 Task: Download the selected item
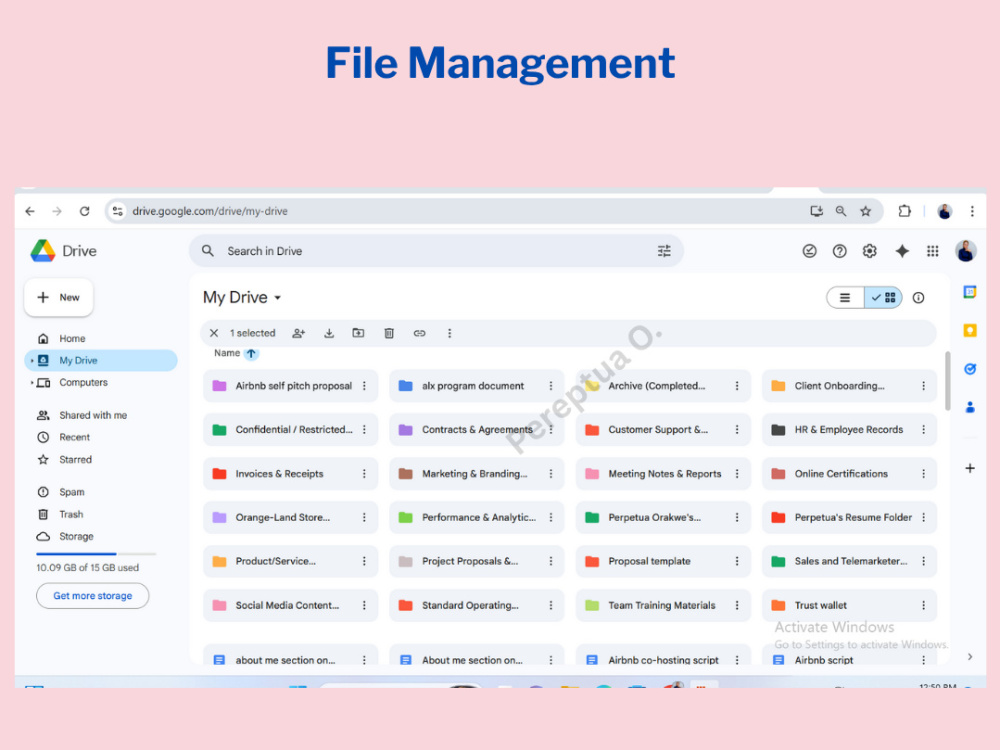tap(329, 333)
